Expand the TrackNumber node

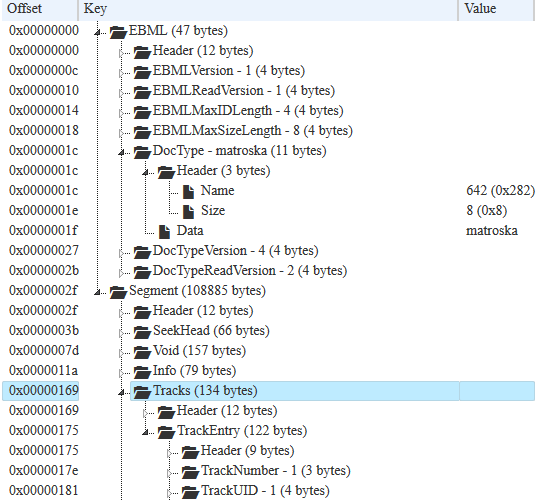pos(169,473)
